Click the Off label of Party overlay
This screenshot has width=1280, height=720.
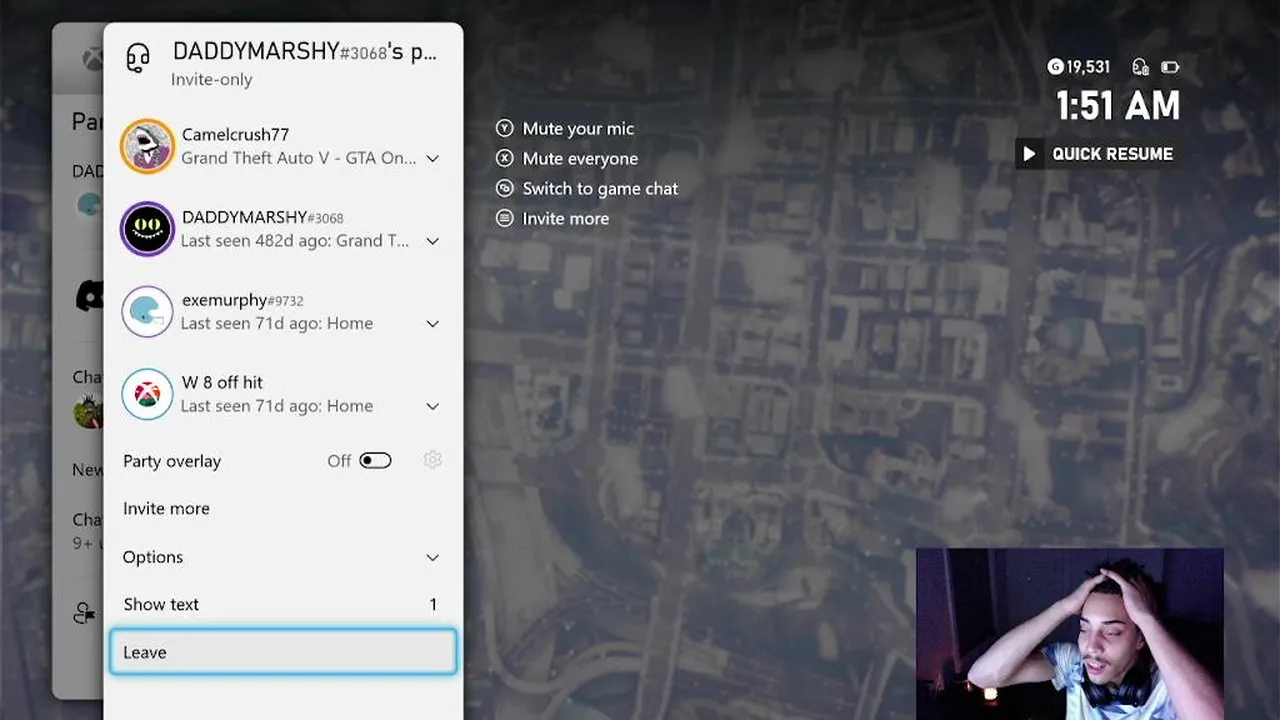point(339,461)
